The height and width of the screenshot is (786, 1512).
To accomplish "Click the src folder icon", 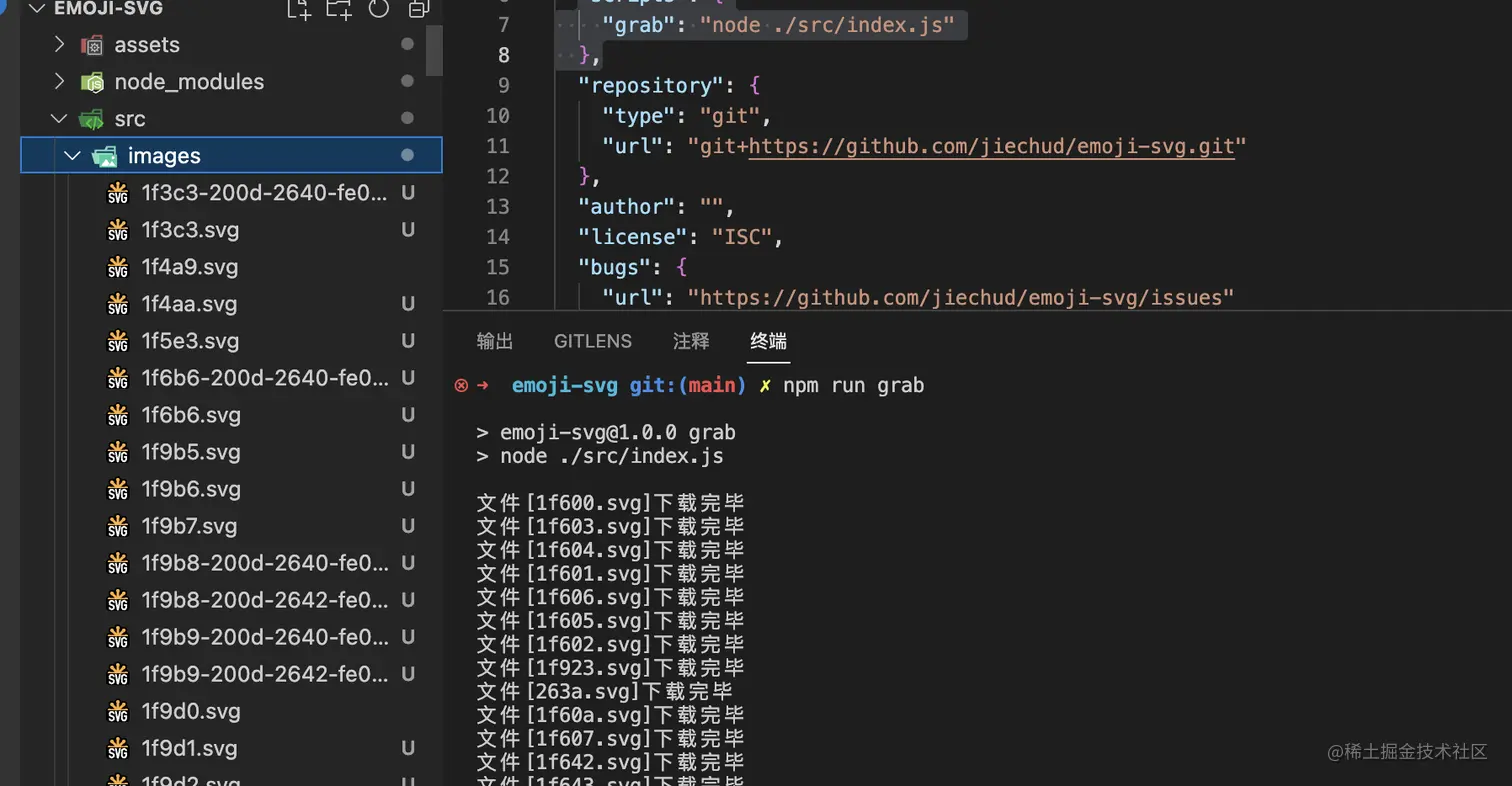I will [92, 119].
